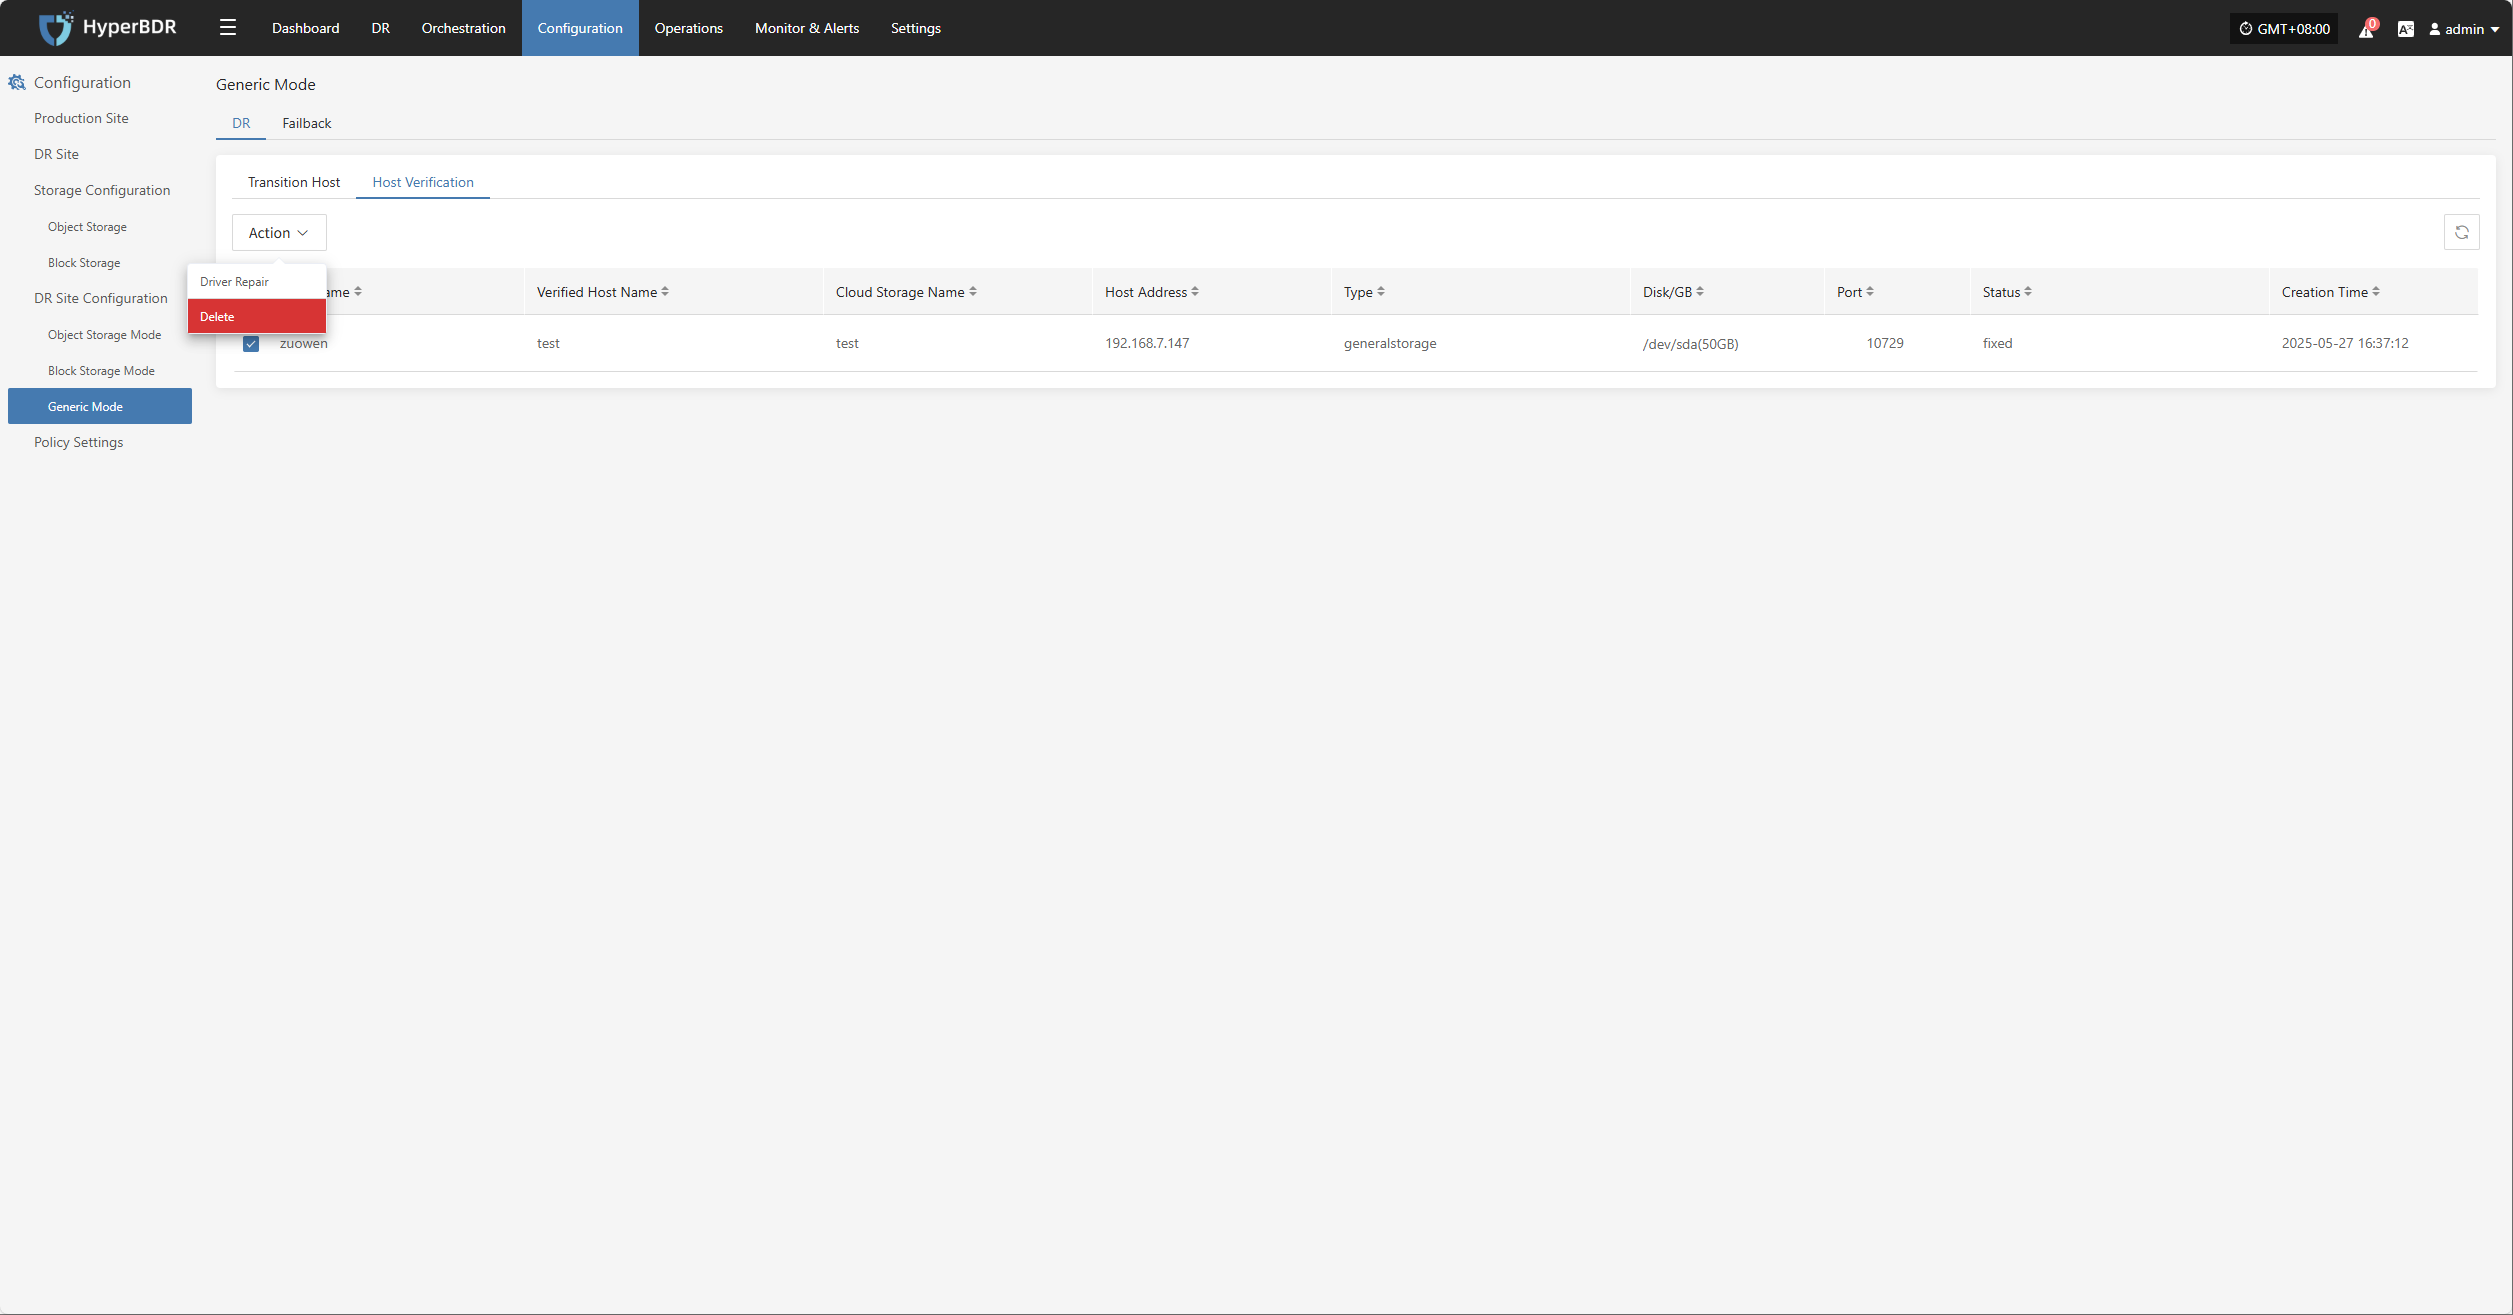Choose Delete from Action menu
The width and height of the screenshot is (2513, 1315).
coord(257,316)
